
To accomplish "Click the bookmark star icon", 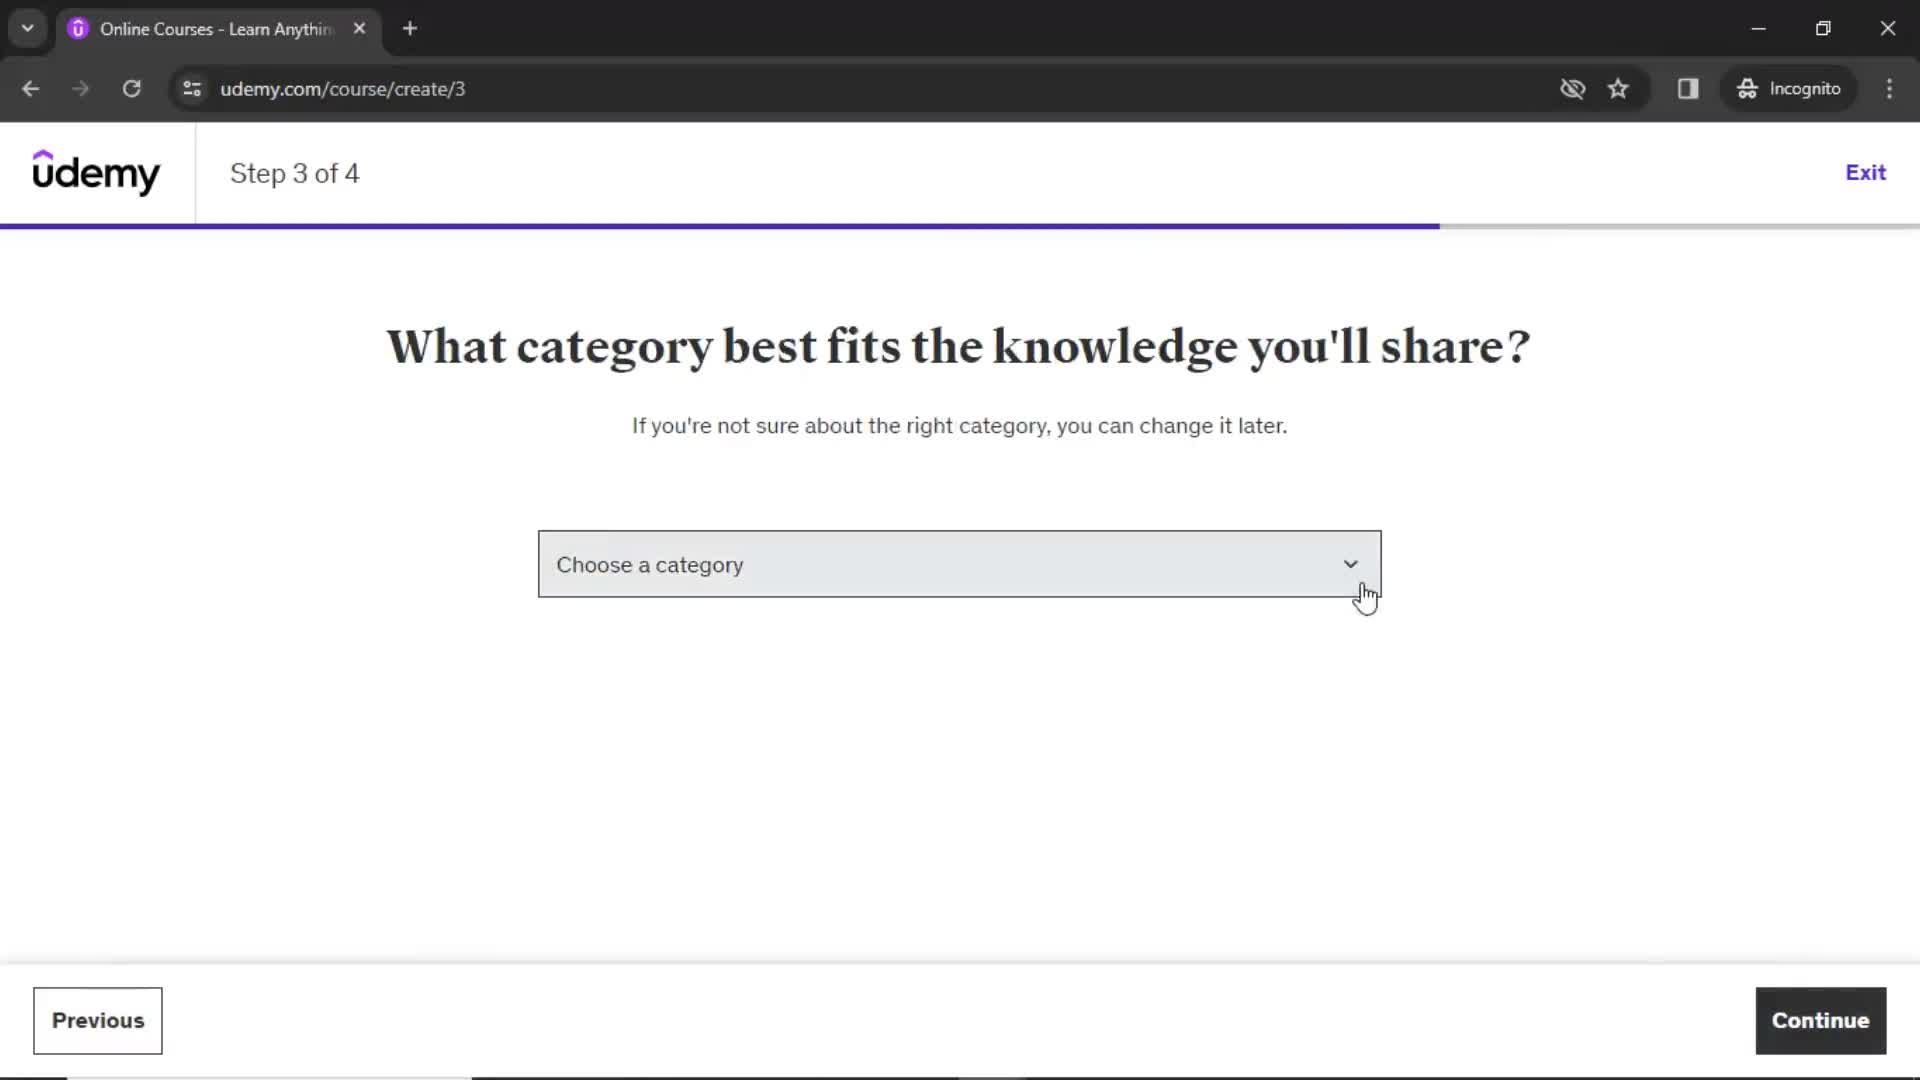I will [x=1619, y=88].
